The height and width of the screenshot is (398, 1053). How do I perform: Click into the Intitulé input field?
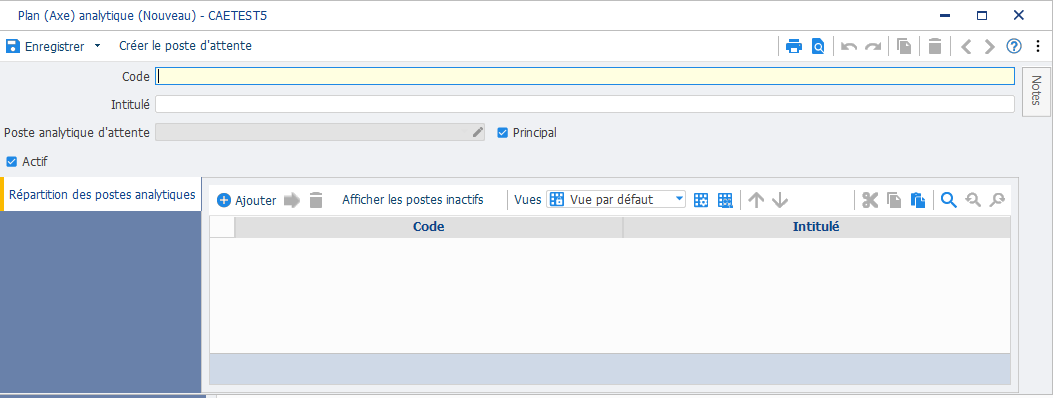584,104
